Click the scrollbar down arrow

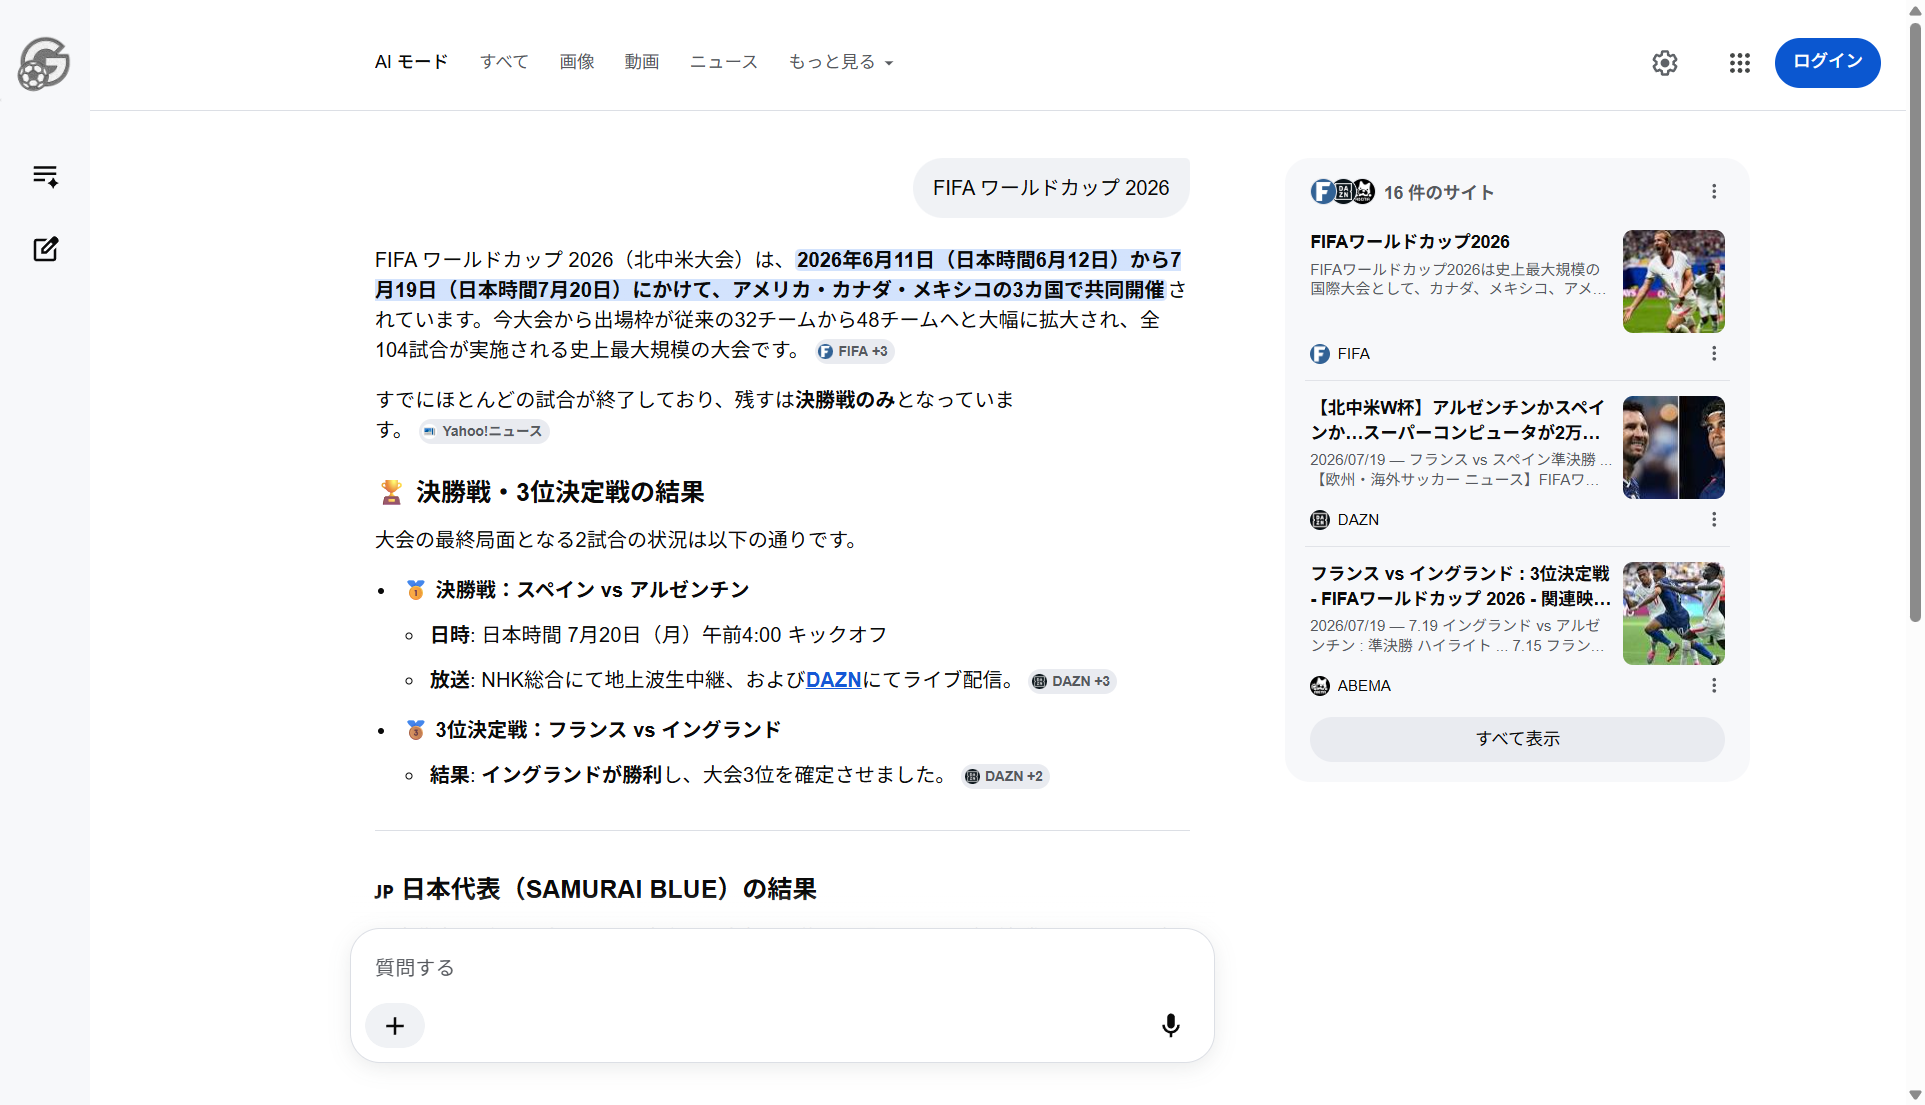[x=1915, y=1095]
